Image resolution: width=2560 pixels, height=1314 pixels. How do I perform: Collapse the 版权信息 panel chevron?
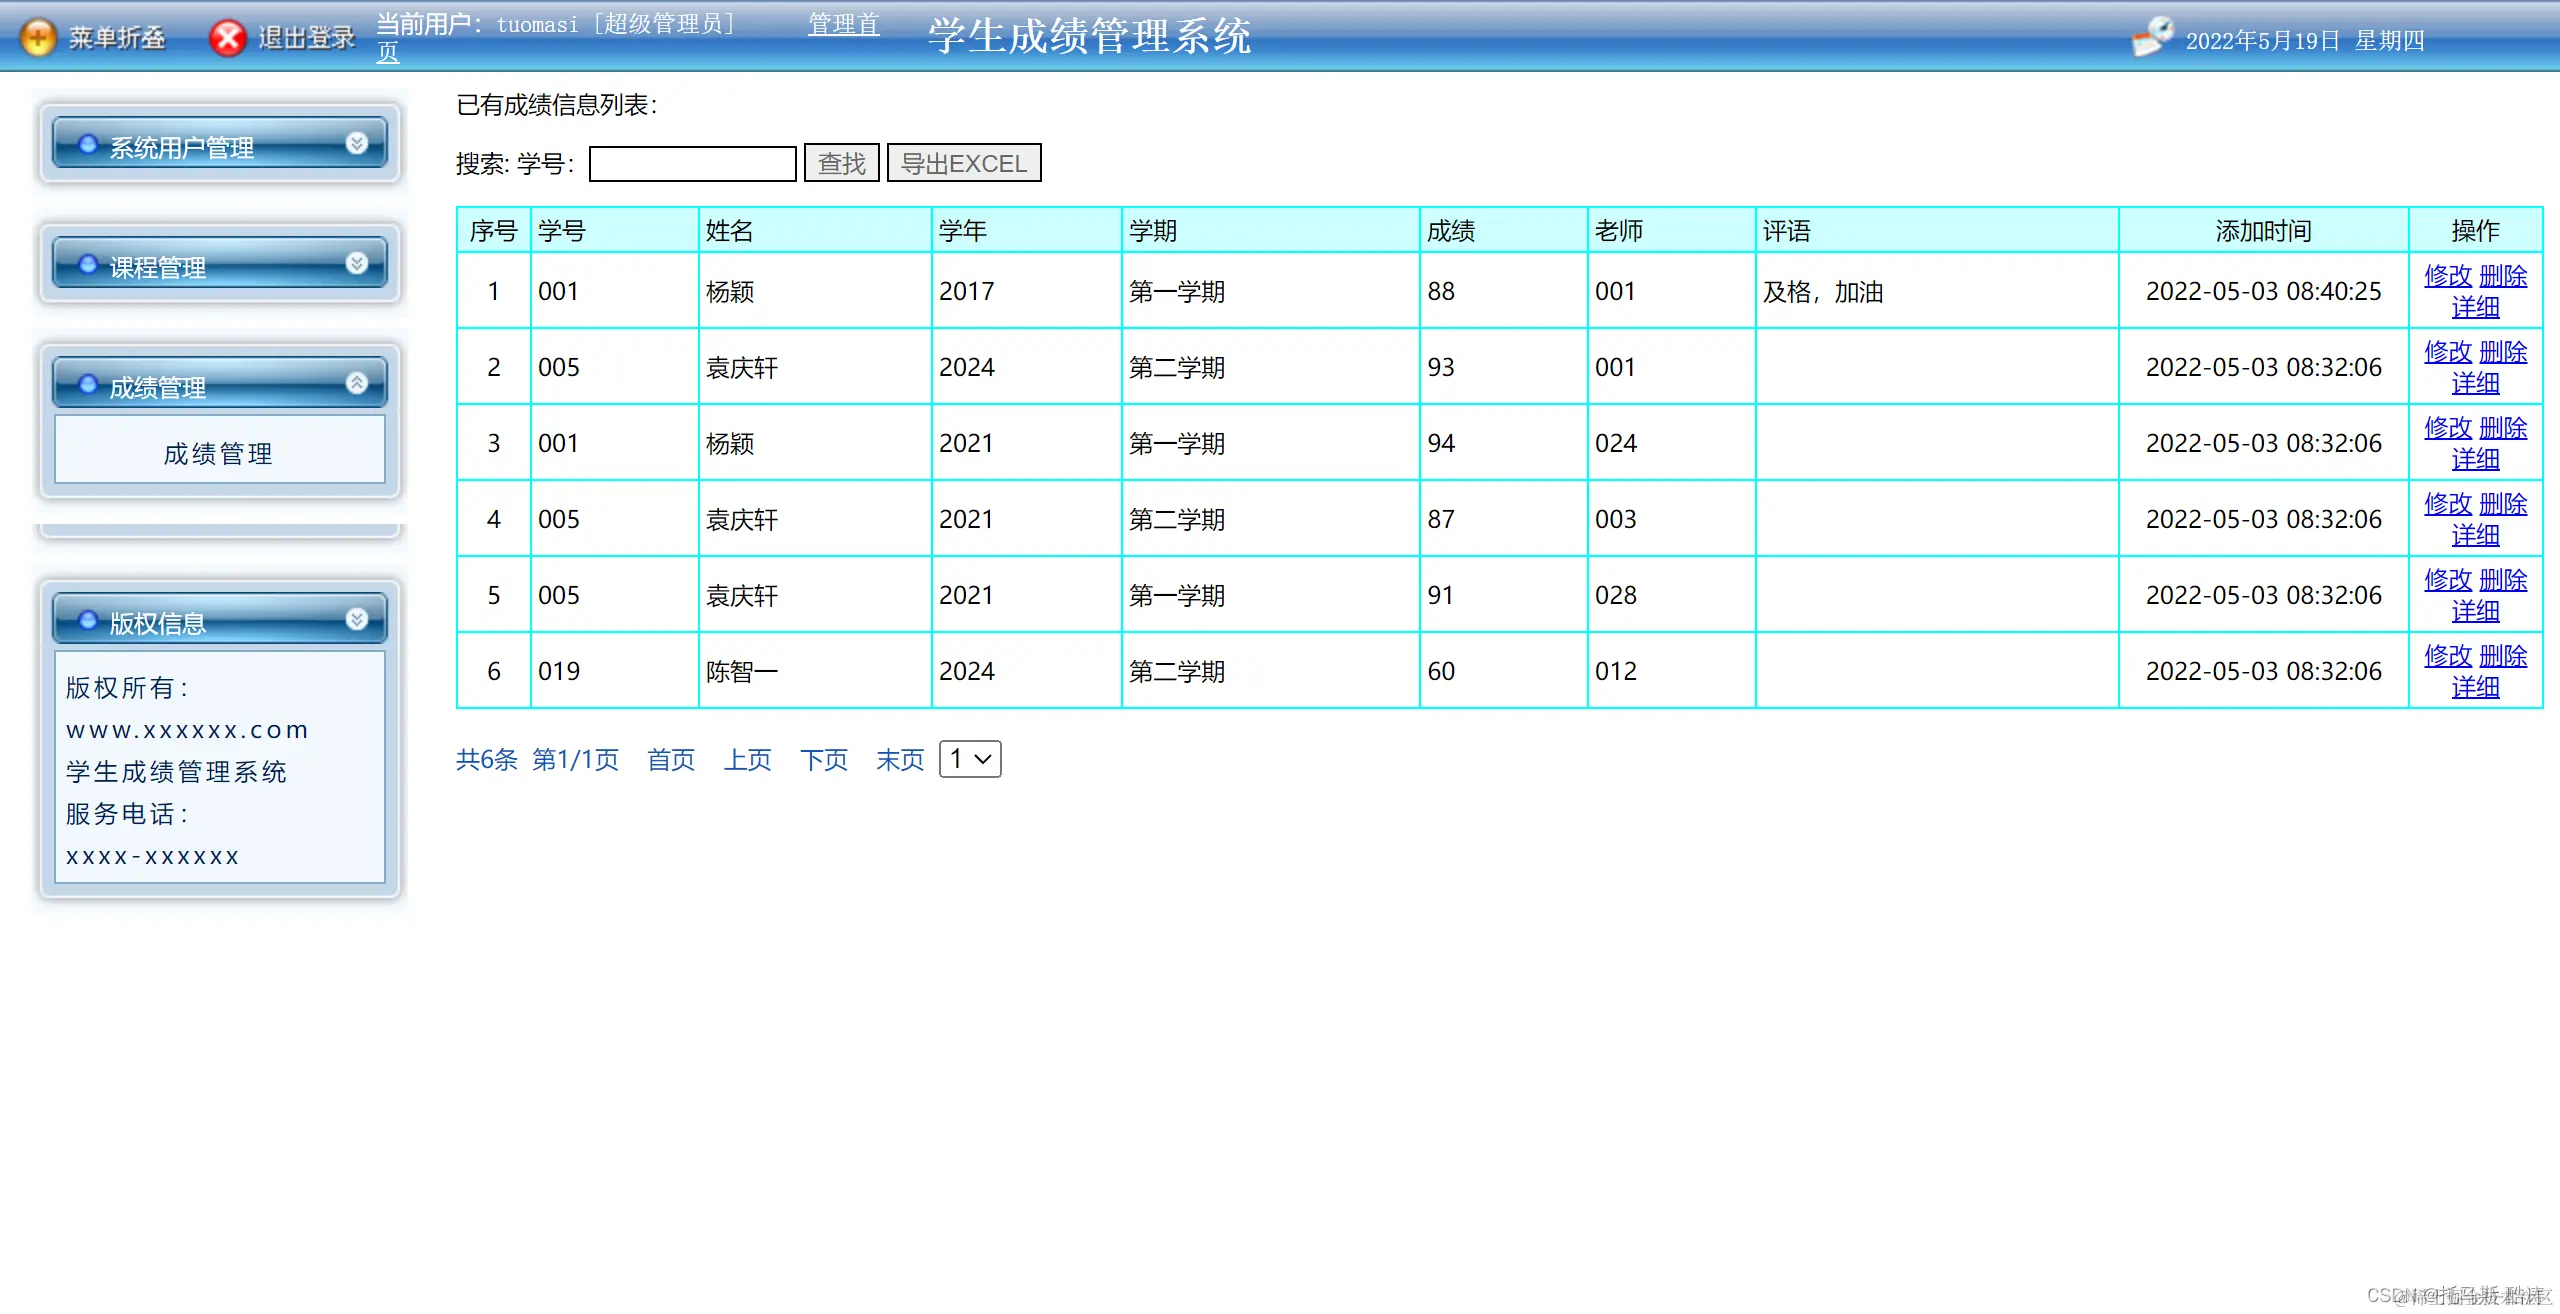(x=357, y=620)
